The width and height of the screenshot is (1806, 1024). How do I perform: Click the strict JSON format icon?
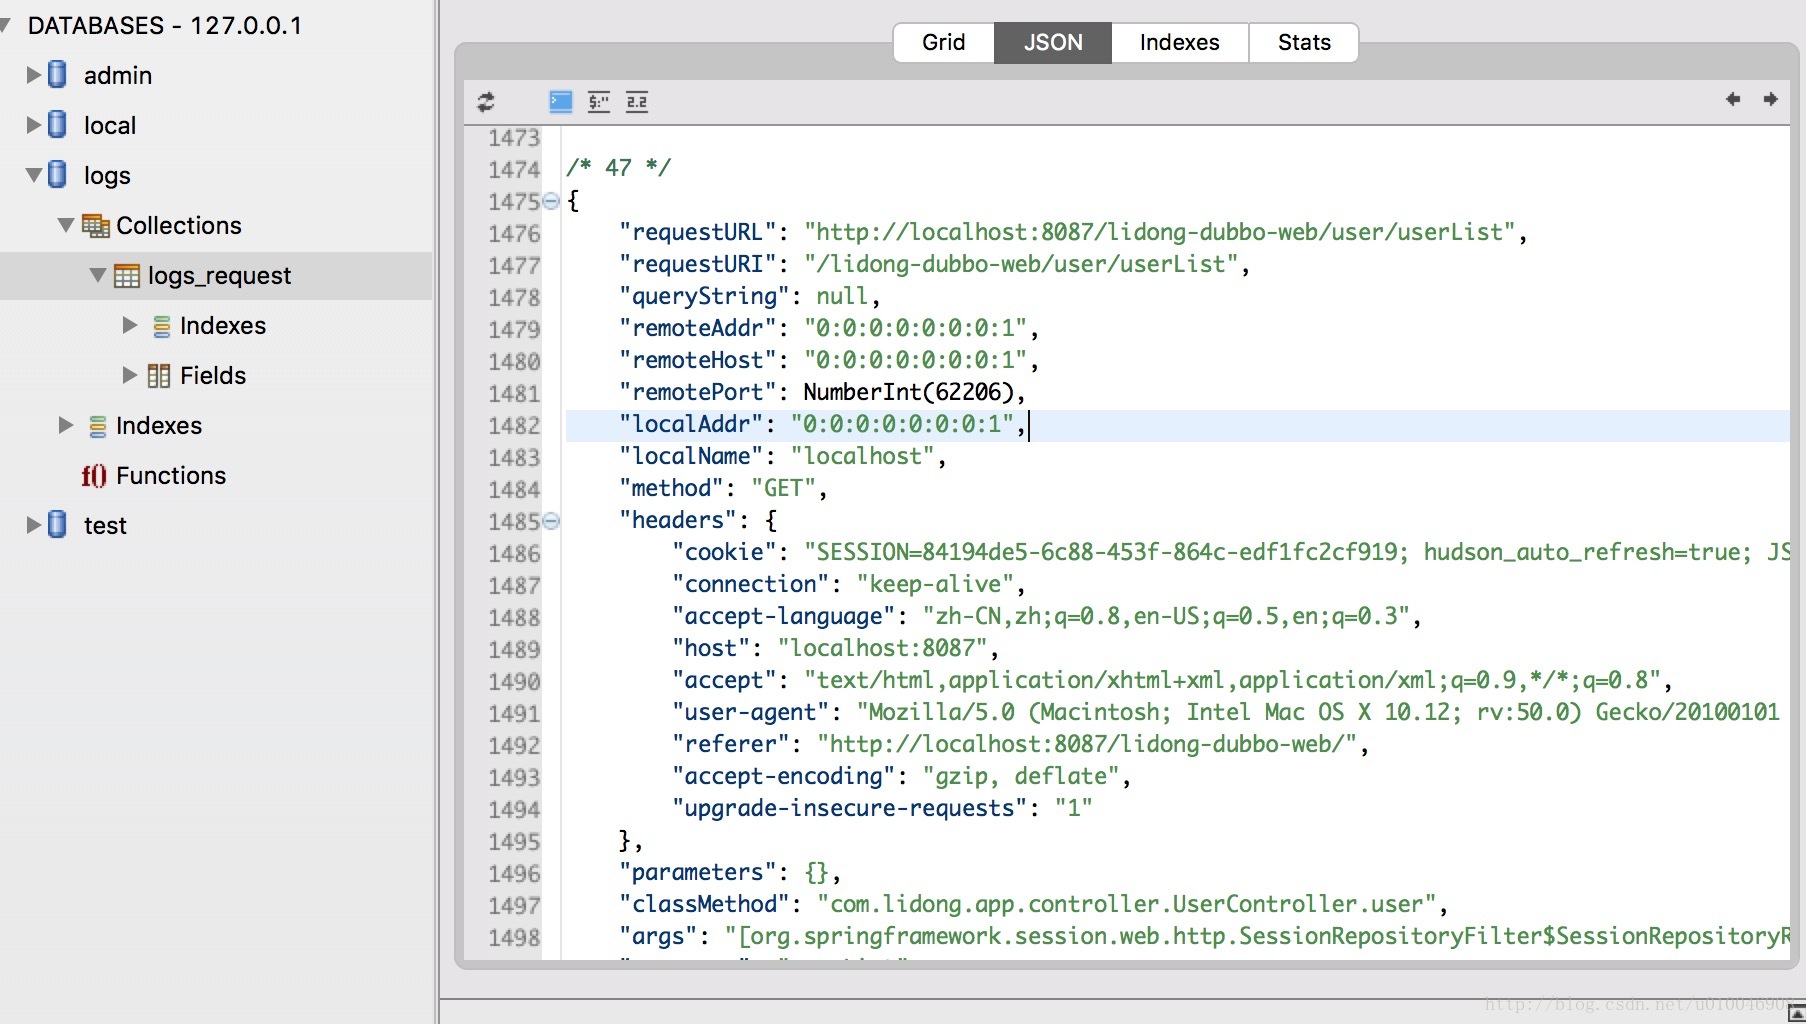click(x=599, y=101)
